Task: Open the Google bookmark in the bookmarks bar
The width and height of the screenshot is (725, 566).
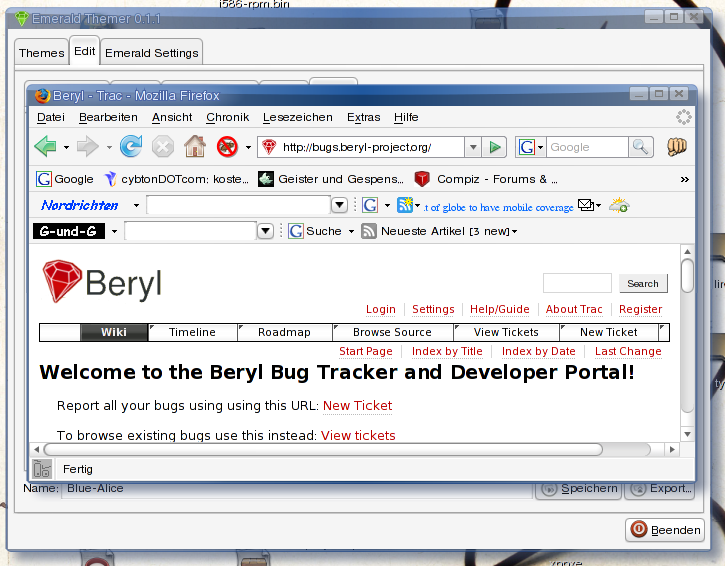Action: pos(65,179)
